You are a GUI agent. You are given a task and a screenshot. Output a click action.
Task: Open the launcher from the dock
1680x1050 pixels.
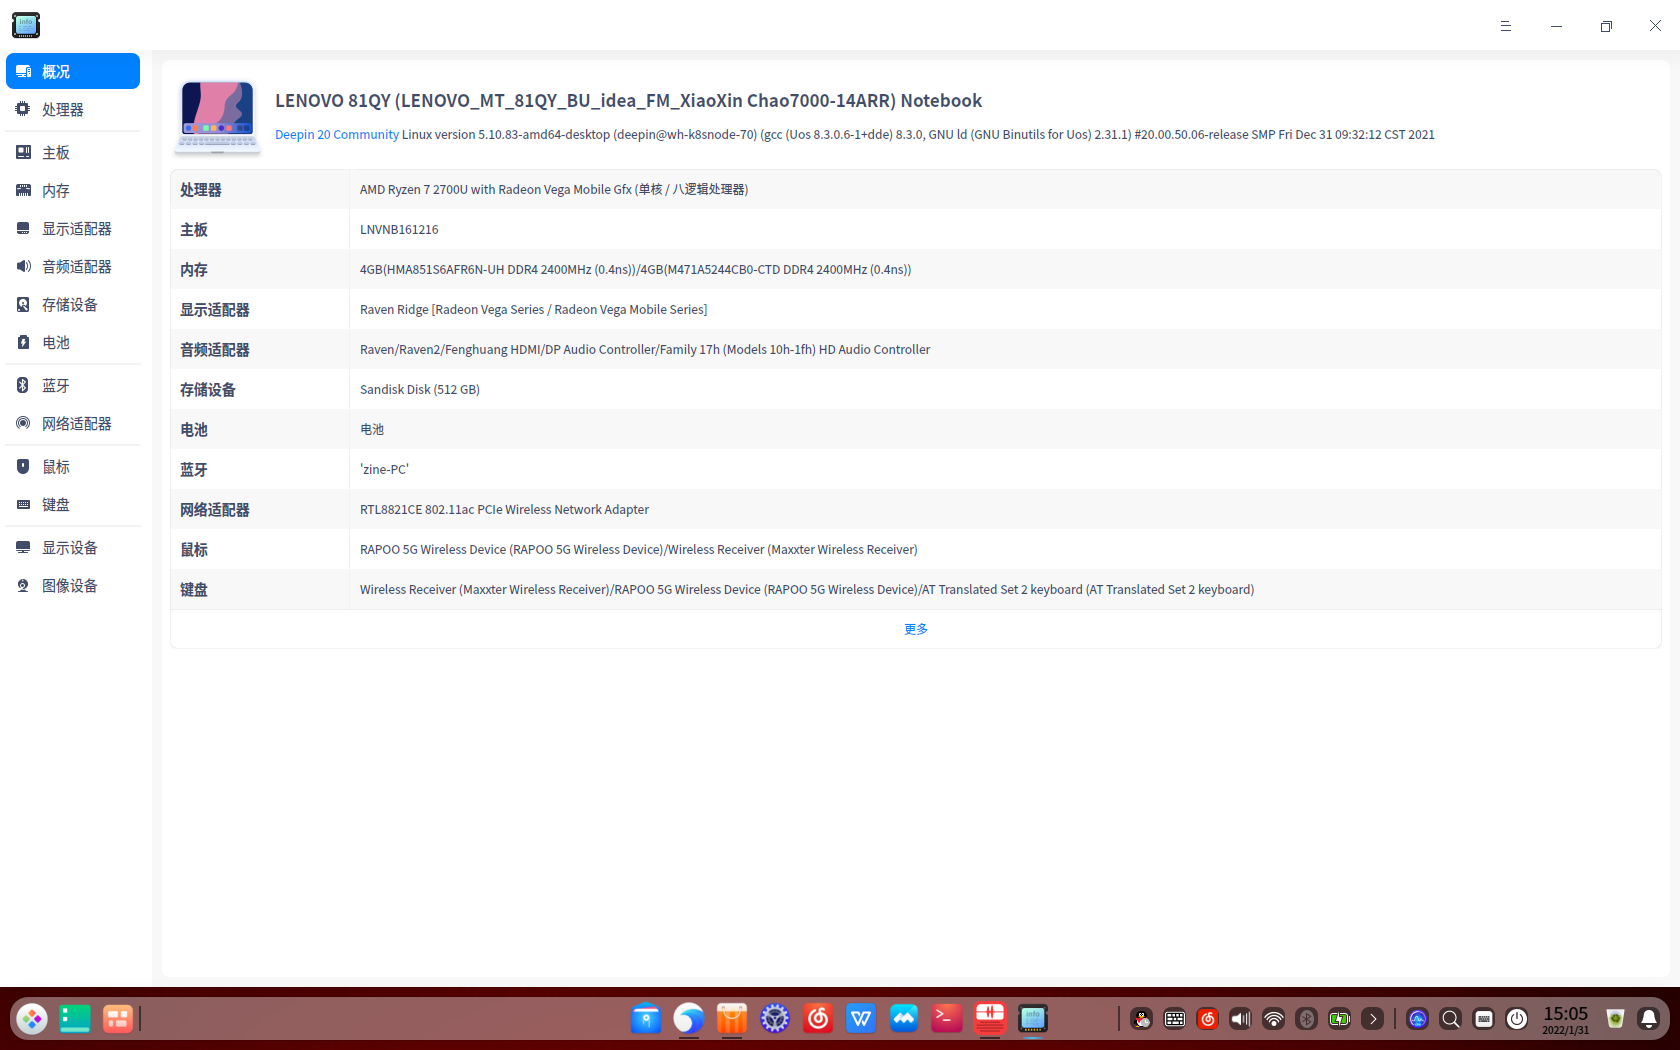32,1019
